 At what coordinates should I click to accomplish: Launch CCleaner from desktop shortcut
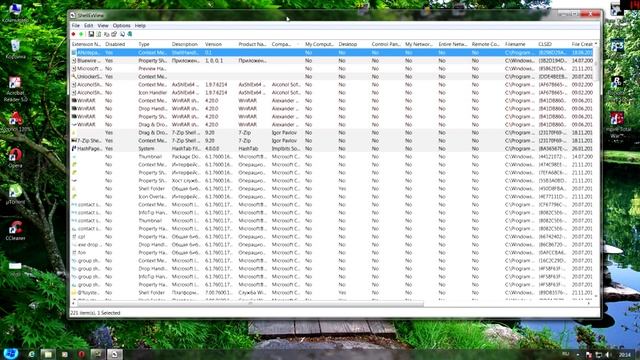tap(15, 230)
